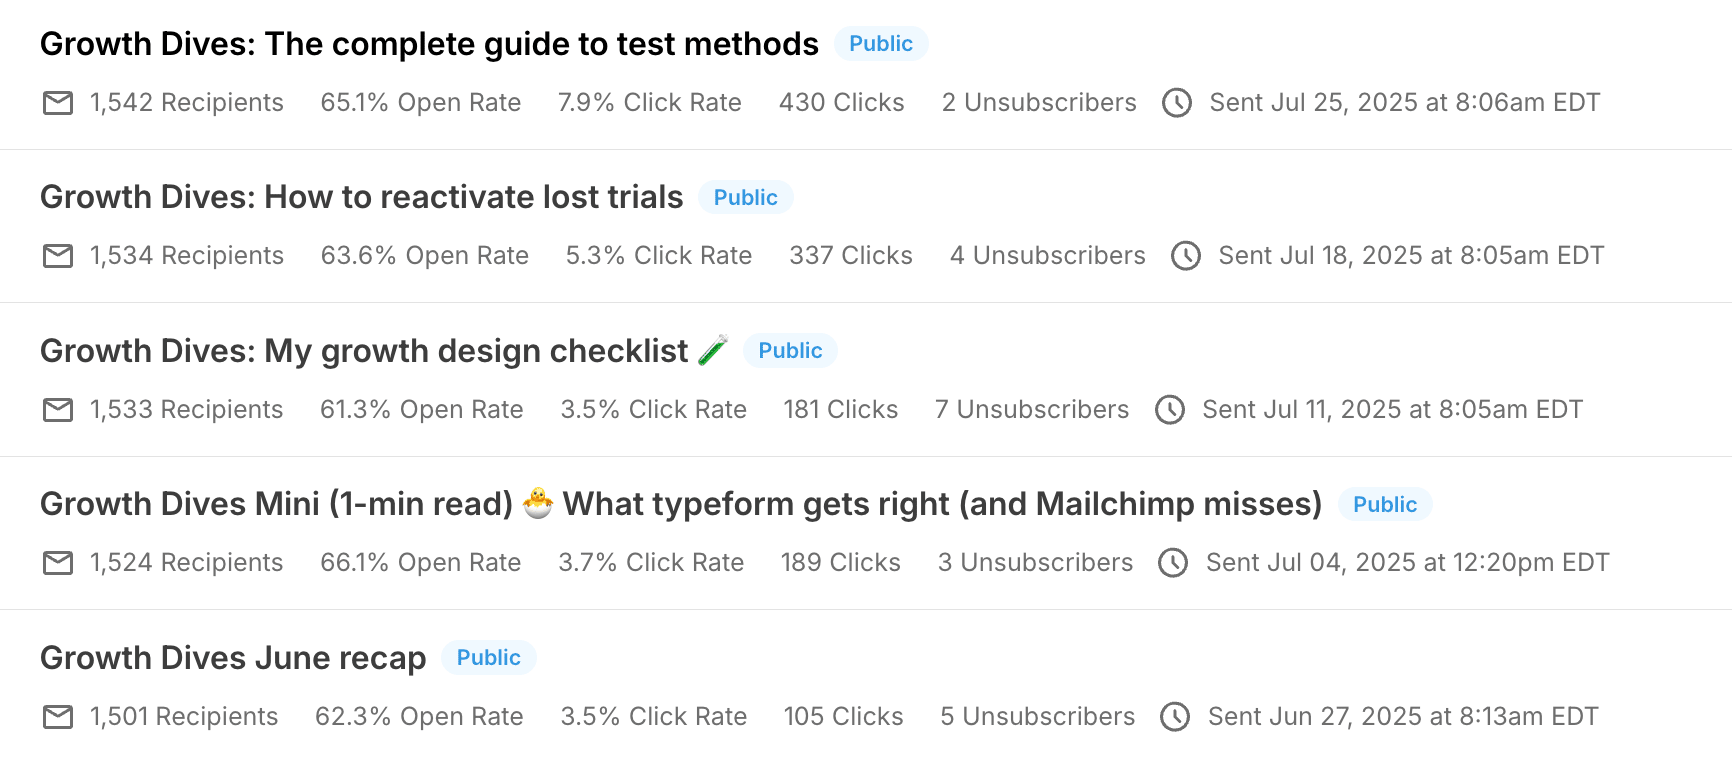The image size is (1732, 762).
Task: Click envelope icon beside 1,524 Recipients
Action: click(x=58, y=563)
